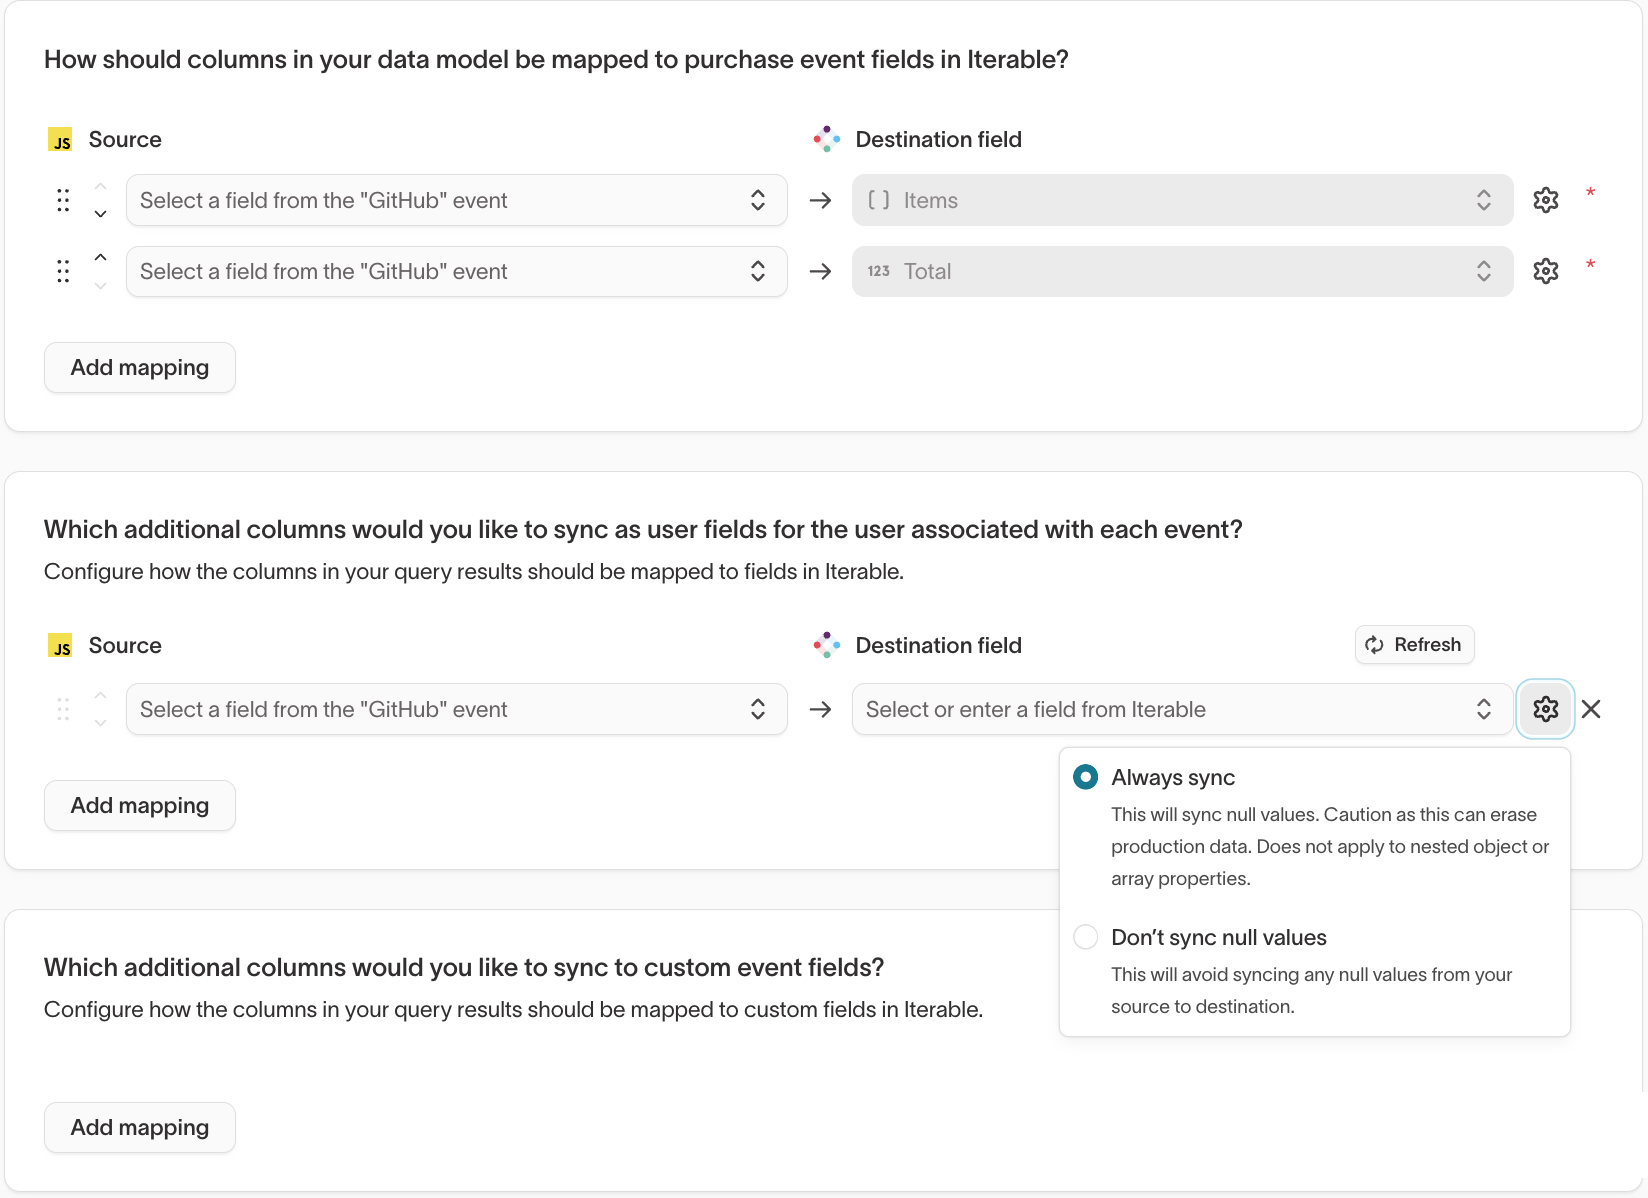Select the Always sync option

point(1085,777)
